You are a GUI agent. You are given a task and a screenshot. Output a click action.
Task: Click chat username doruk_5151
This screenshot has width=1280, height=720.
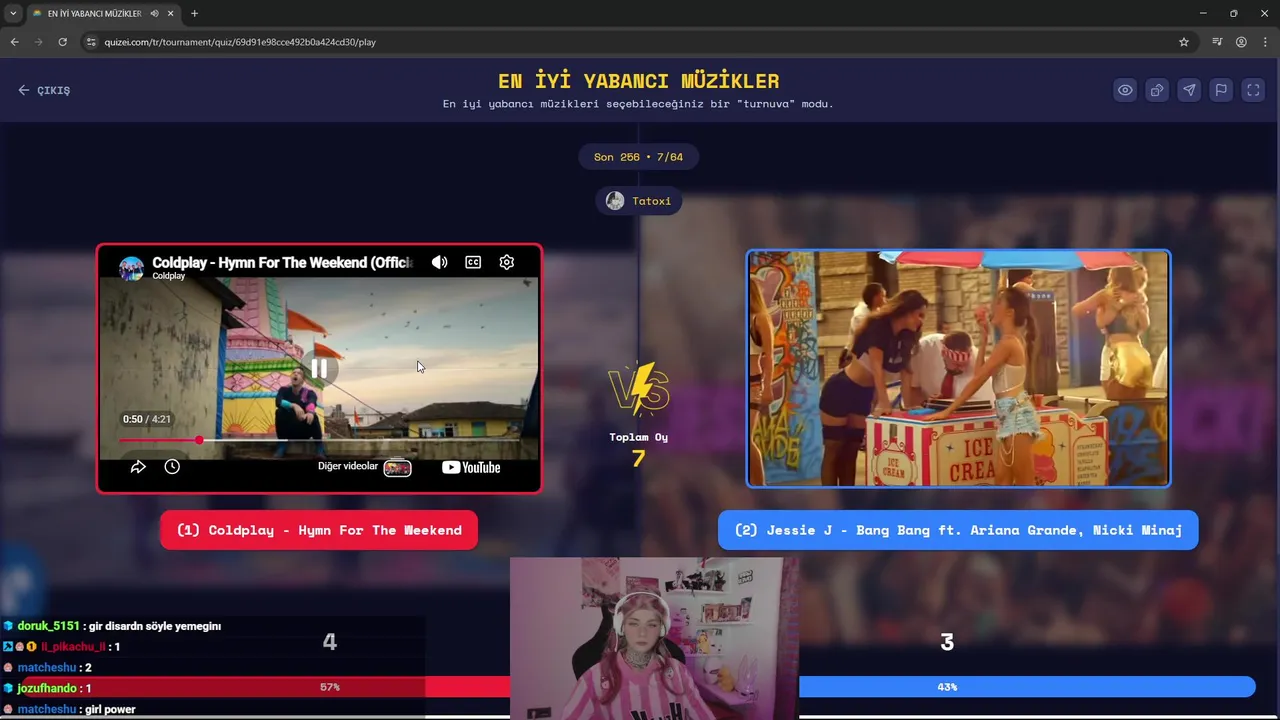(48, 626)
